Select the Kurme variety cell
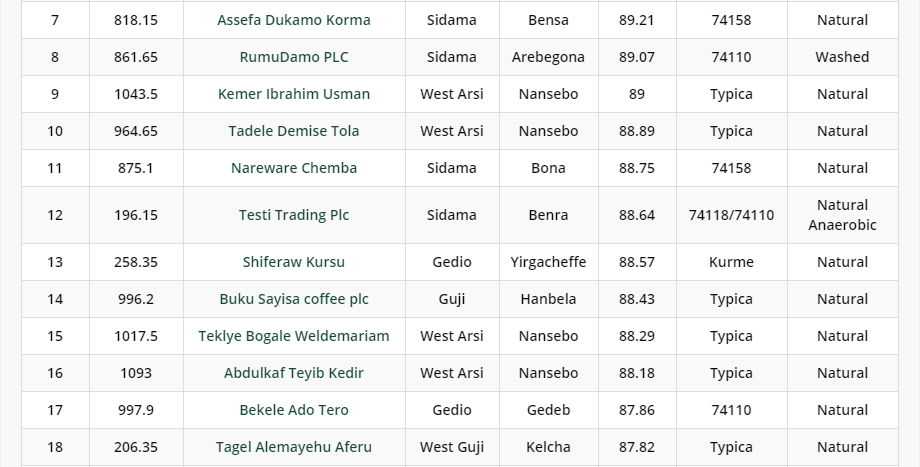920x467 pixels. click(x=731, y=262)
